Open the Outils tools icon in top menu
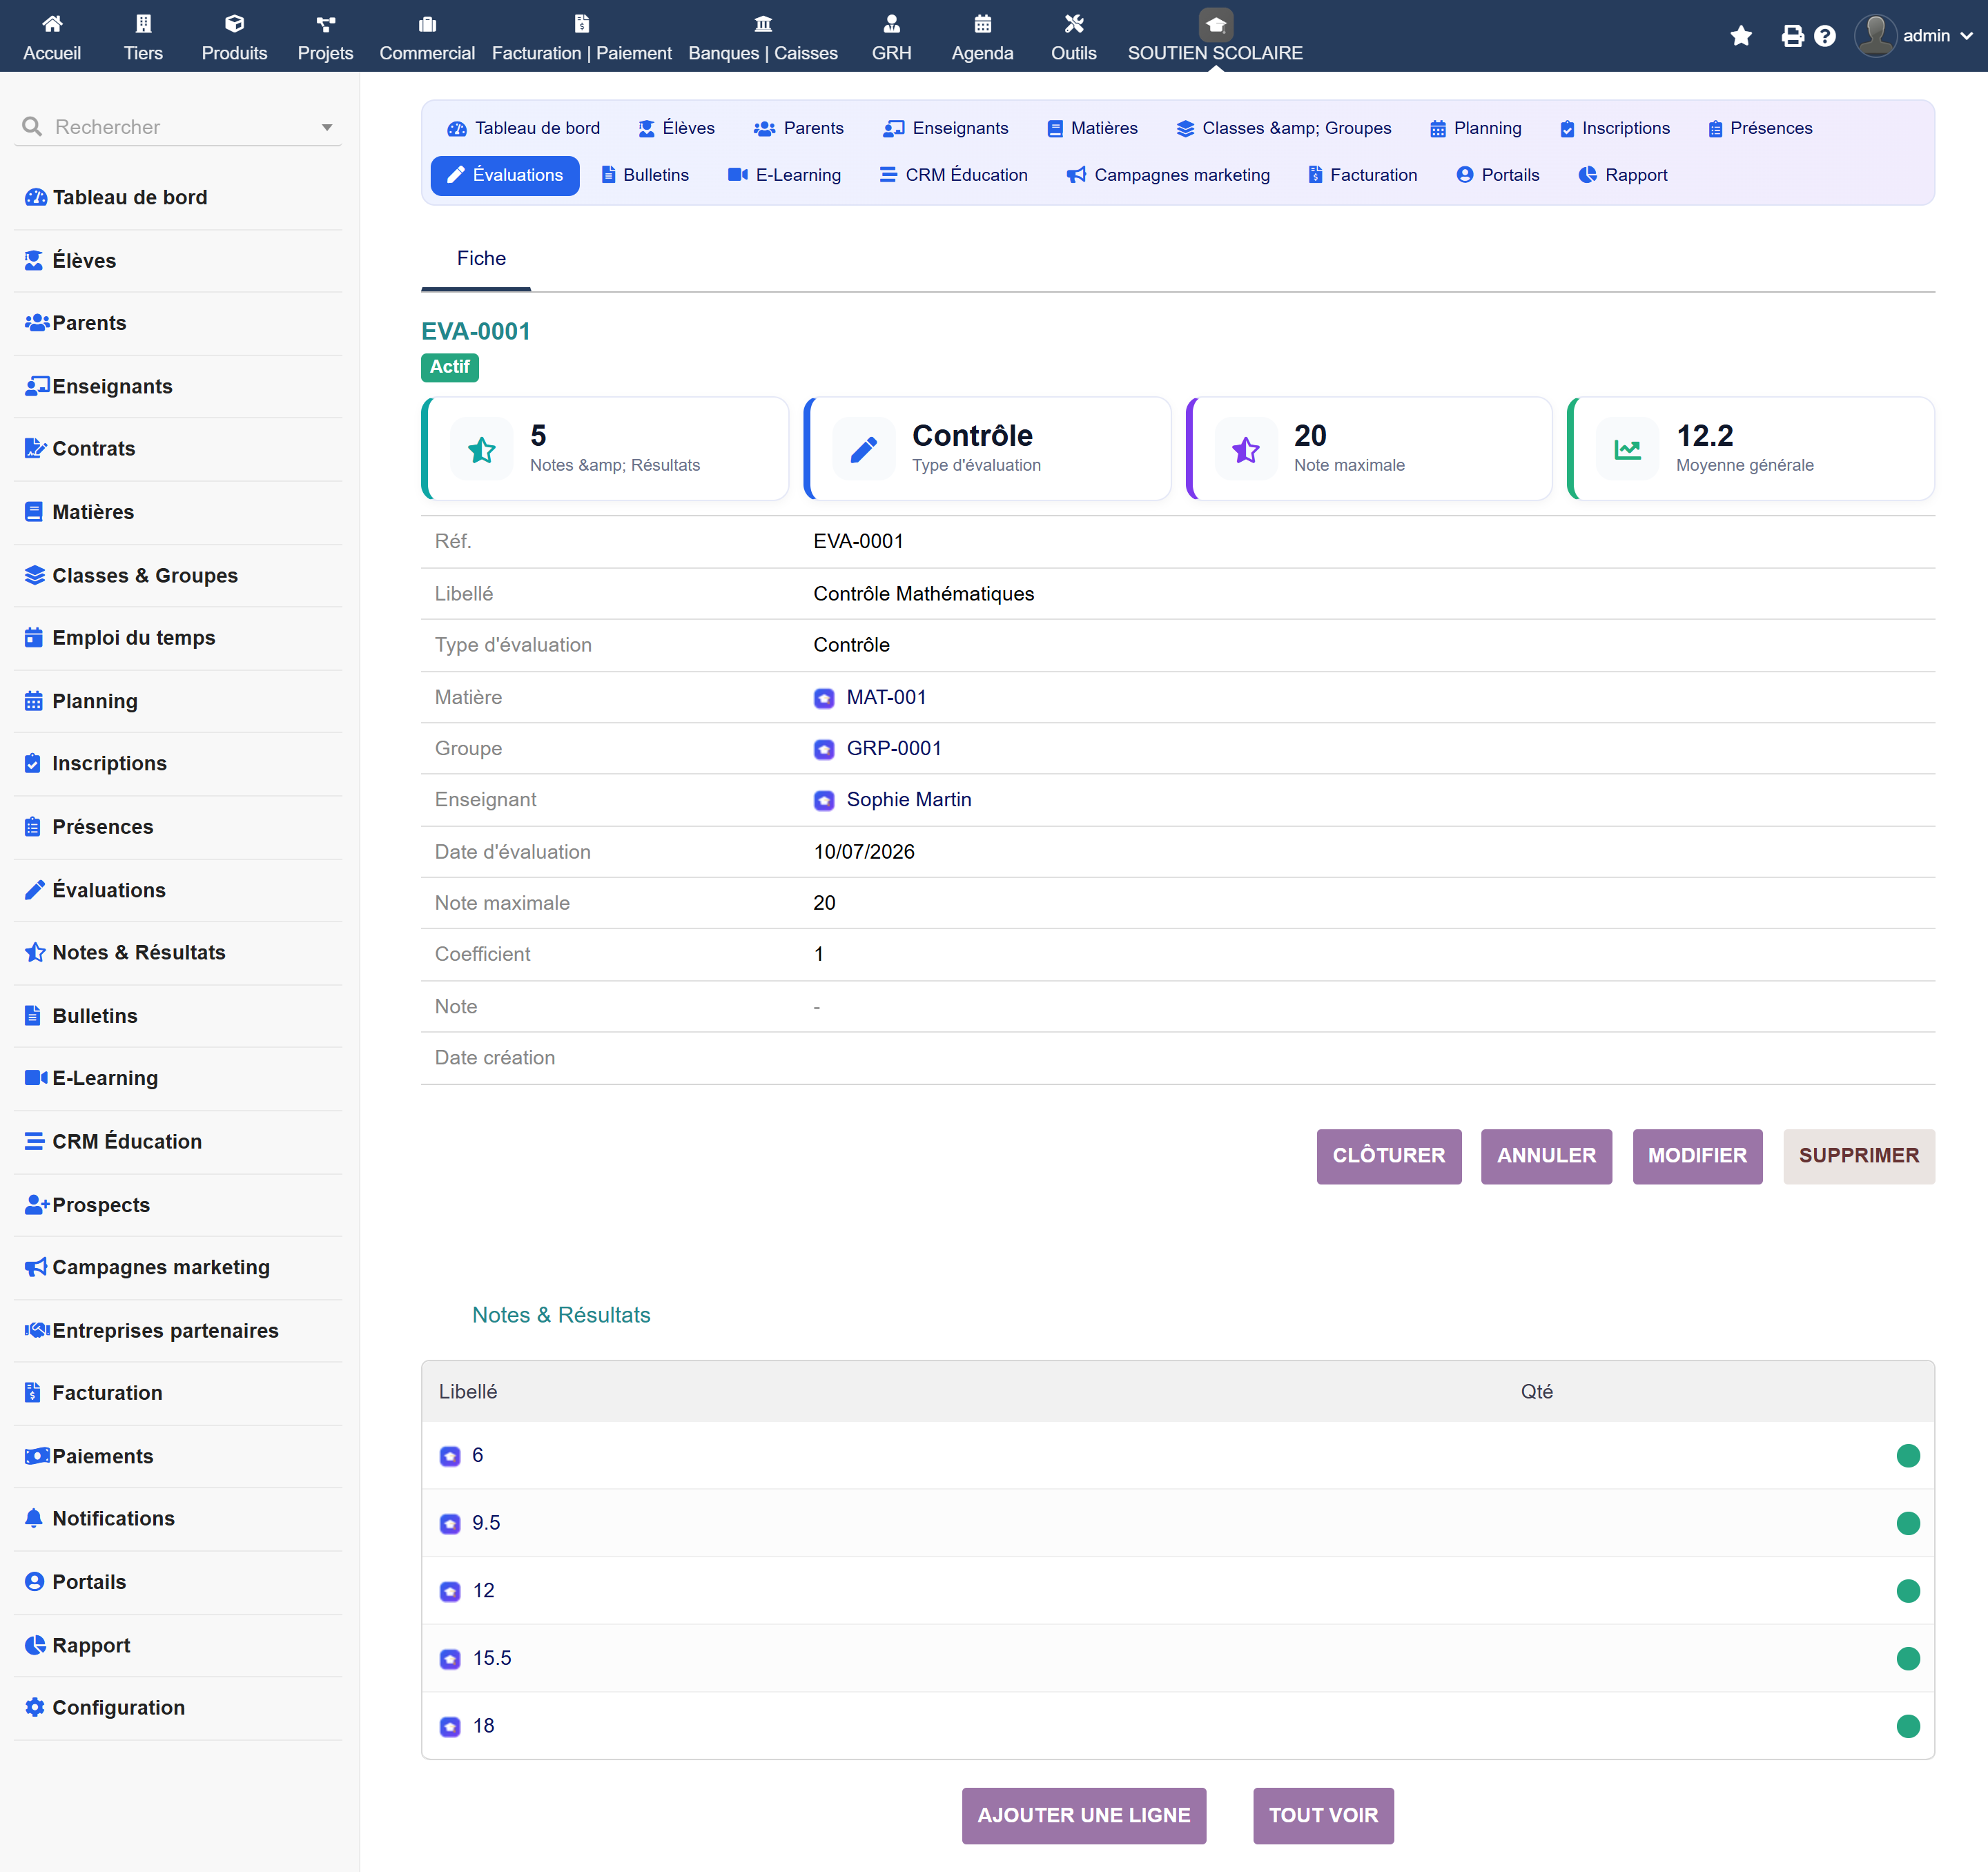This screenshot has width=1988, height=1872. point(1073,23)
